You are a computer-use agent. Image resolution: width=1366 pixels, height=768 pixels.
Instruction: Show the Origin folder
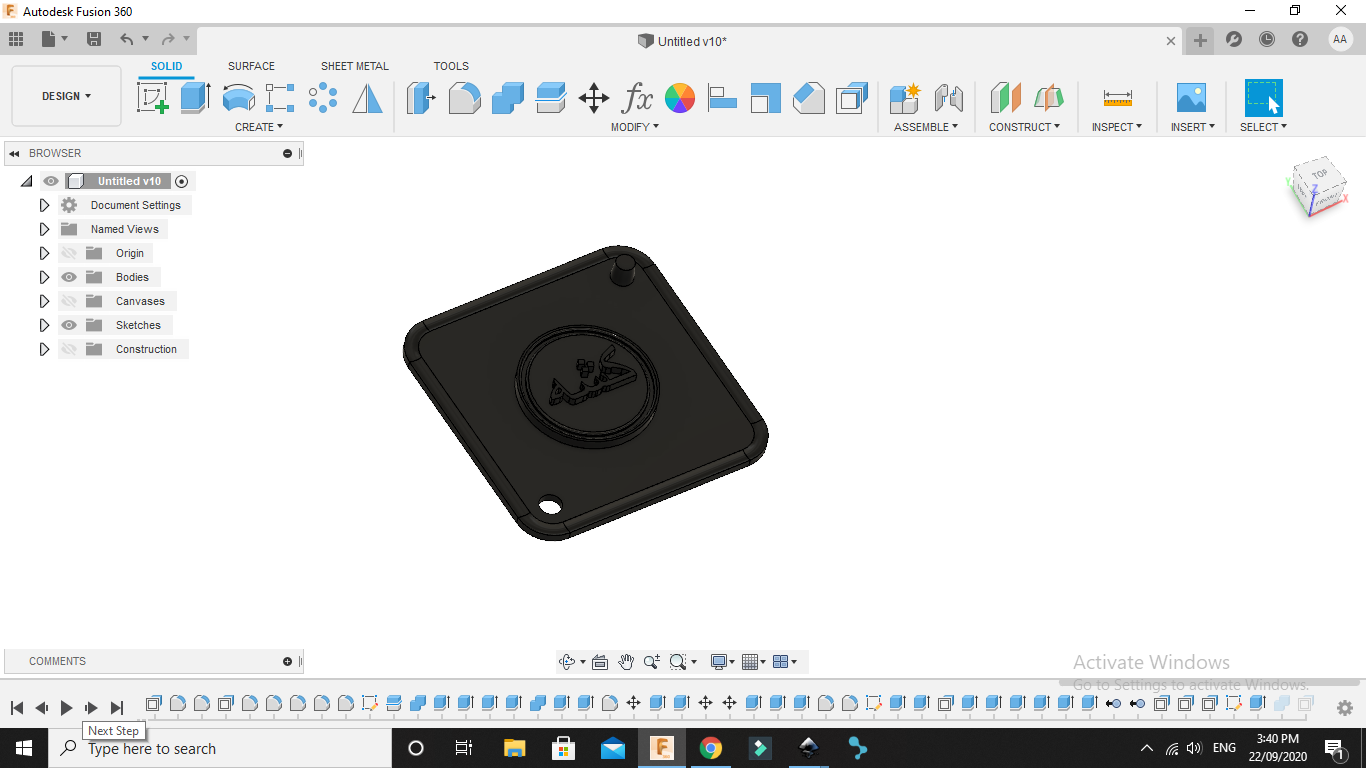(x=69, y=253)
